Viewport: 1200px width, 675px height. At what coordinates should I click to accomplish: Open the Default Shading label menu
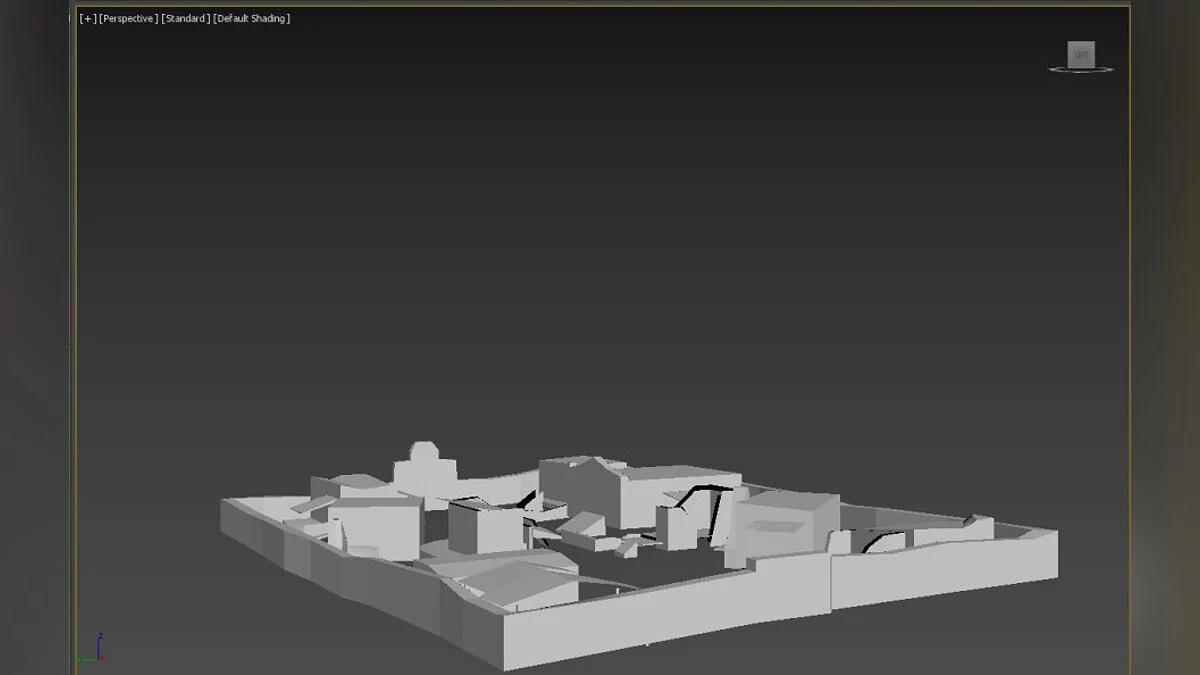coord(251,19)
